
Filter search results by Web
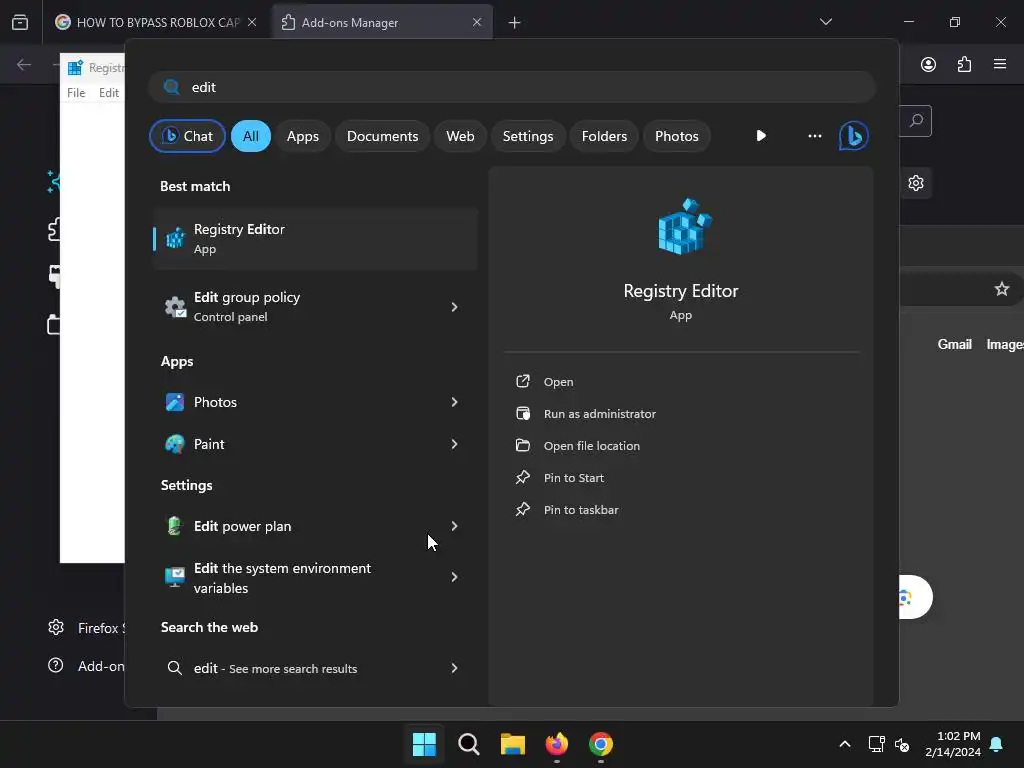[x=460, y=136]
